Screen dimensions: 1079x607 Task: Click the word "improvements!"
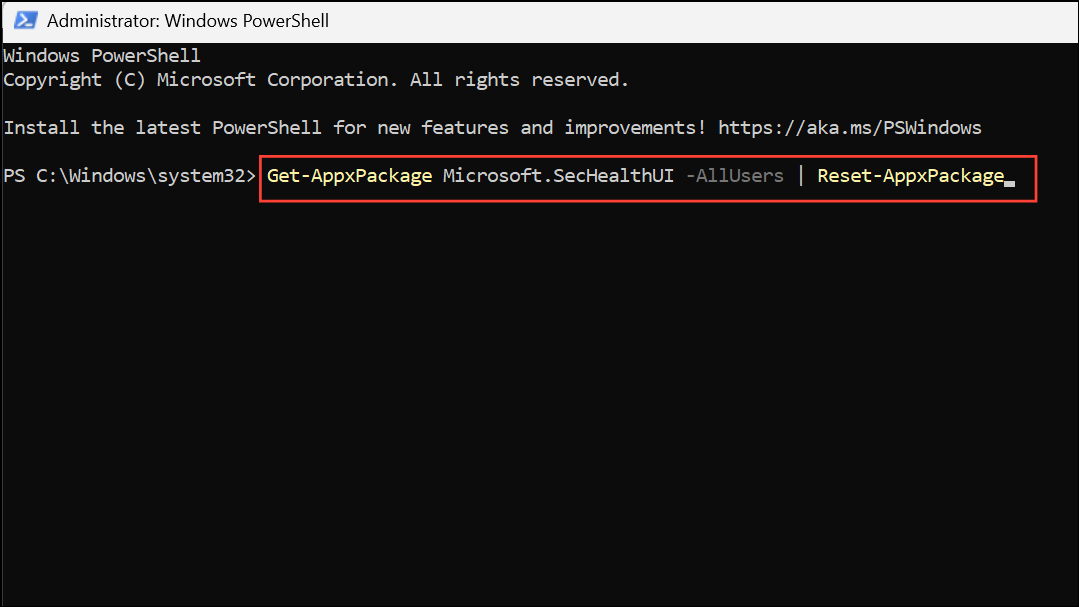[635, 128]
